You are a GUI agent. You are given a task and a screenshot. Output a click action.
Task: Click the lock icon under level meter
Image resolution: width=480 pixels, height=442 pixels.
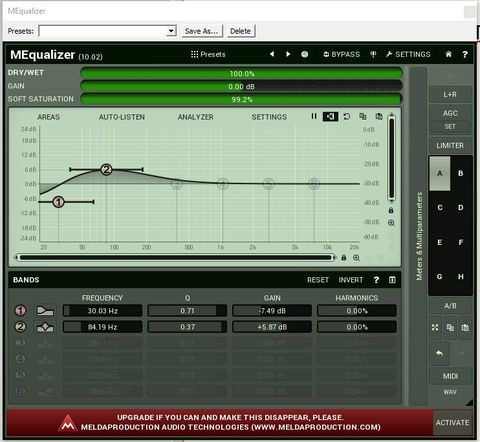[391, 210]
